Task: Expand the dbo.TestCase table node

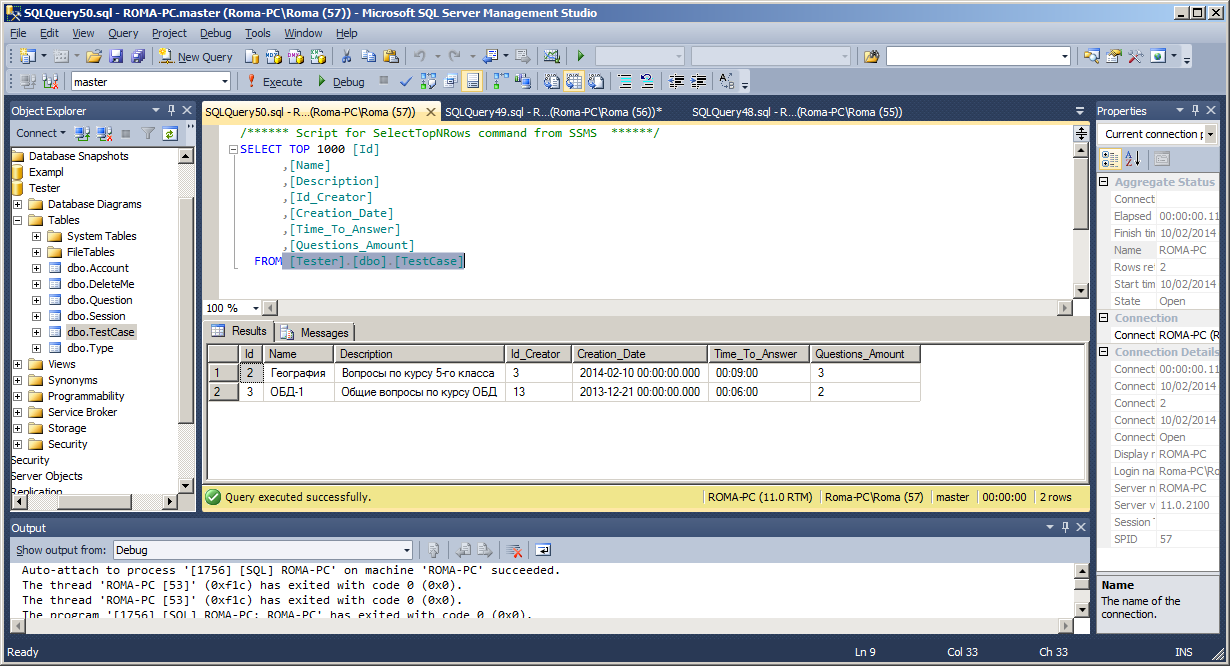Action: [37, 332]
